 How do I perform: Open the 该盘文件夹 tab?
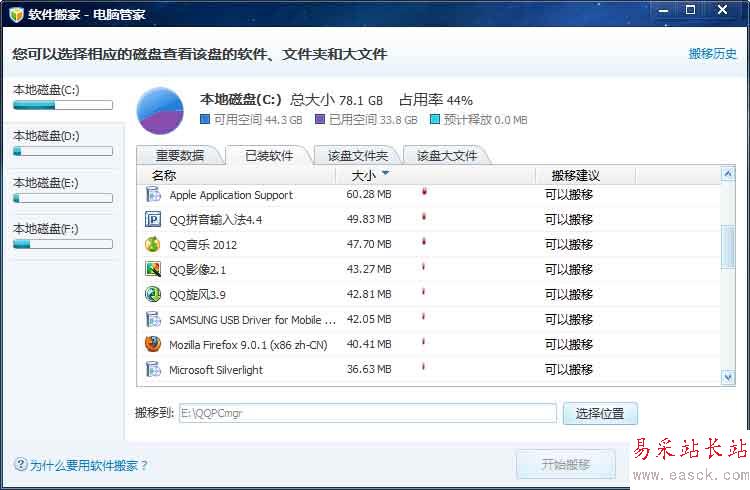[x=357, y=156]
